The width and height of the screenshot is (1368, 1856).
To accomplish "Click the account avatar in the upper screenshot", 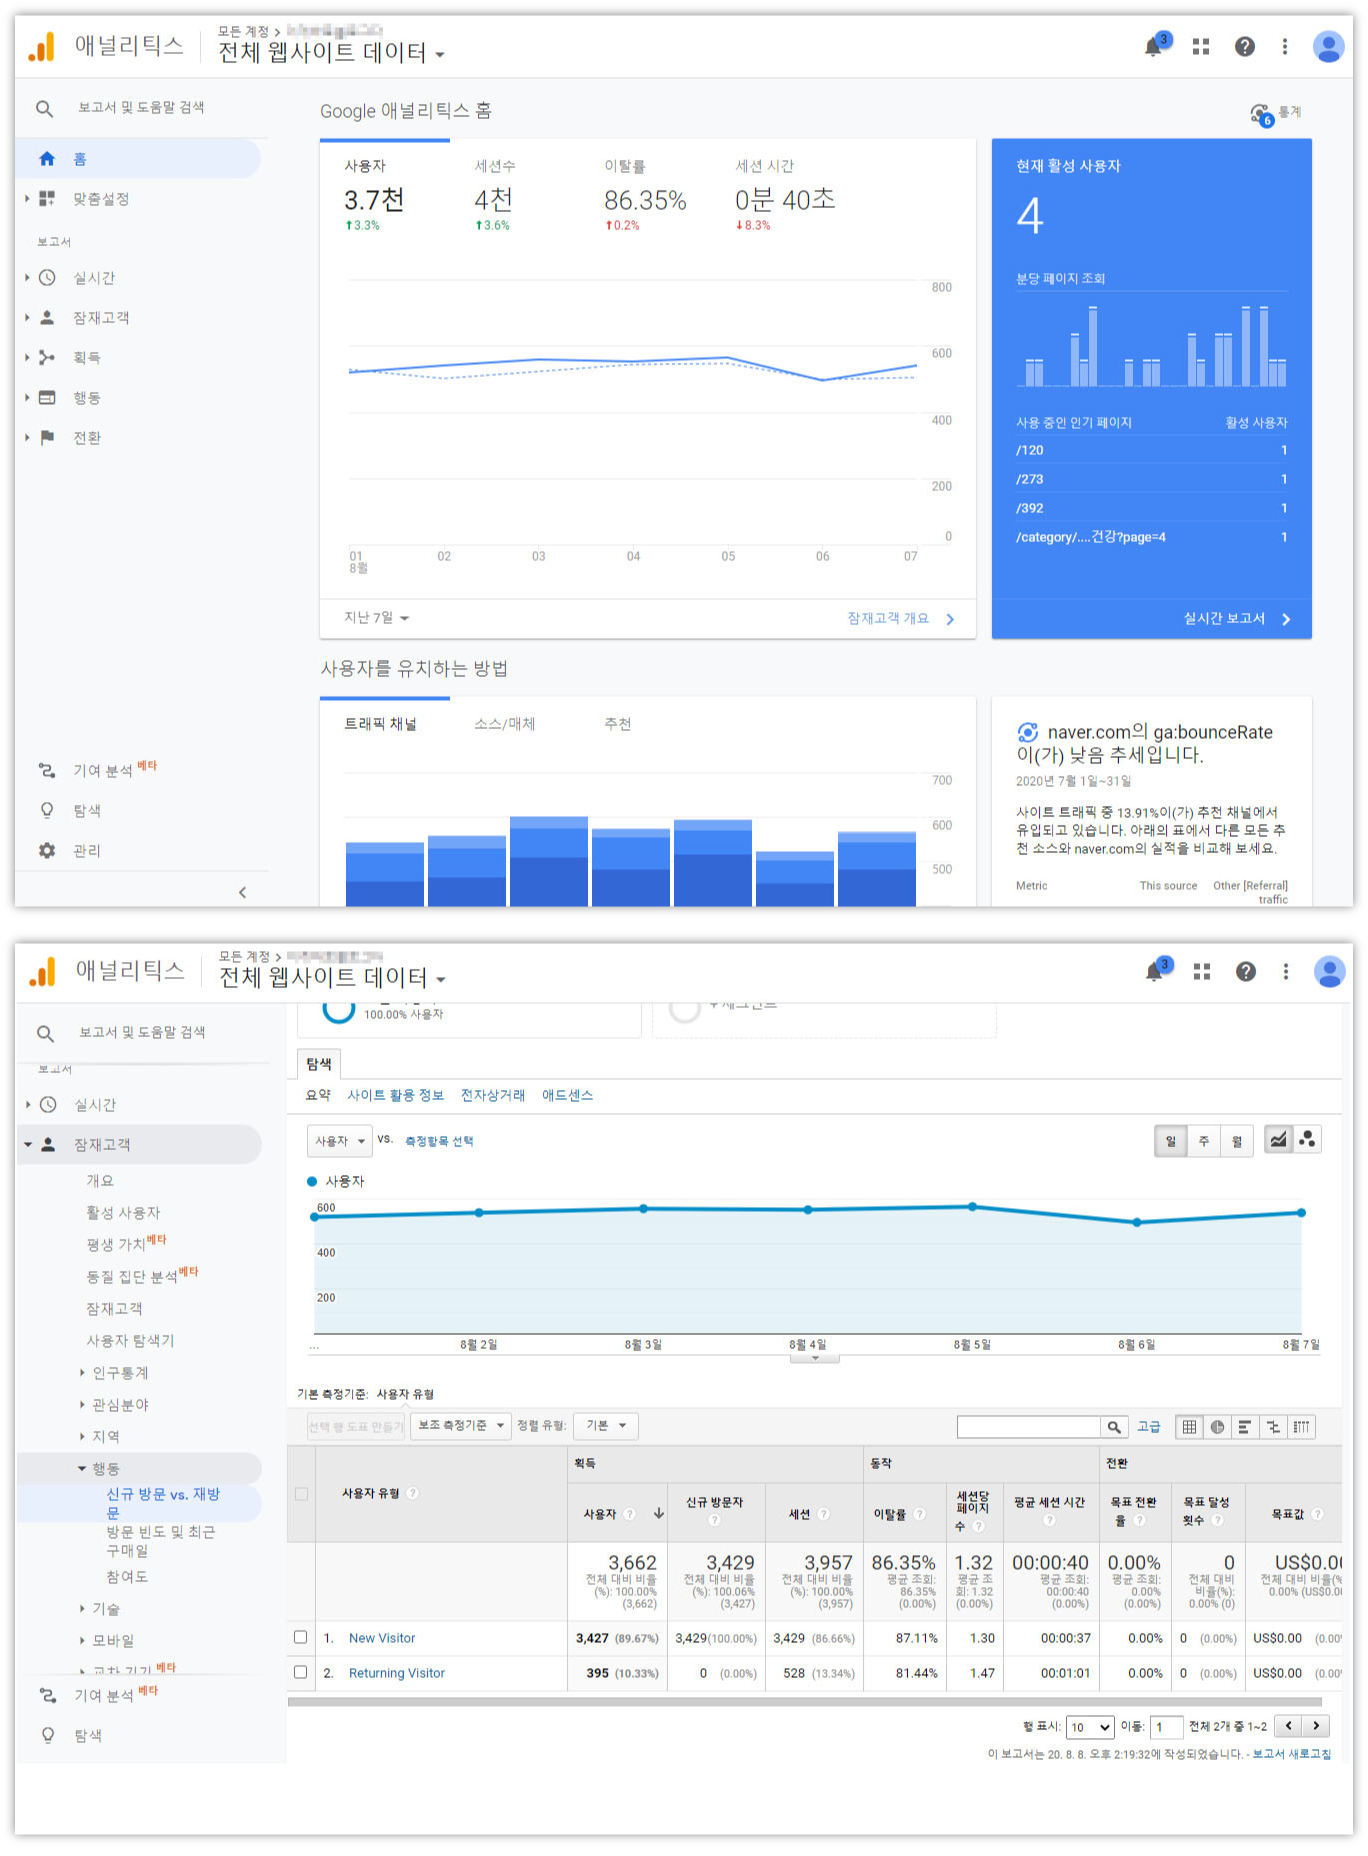I will click(1328, 47).
